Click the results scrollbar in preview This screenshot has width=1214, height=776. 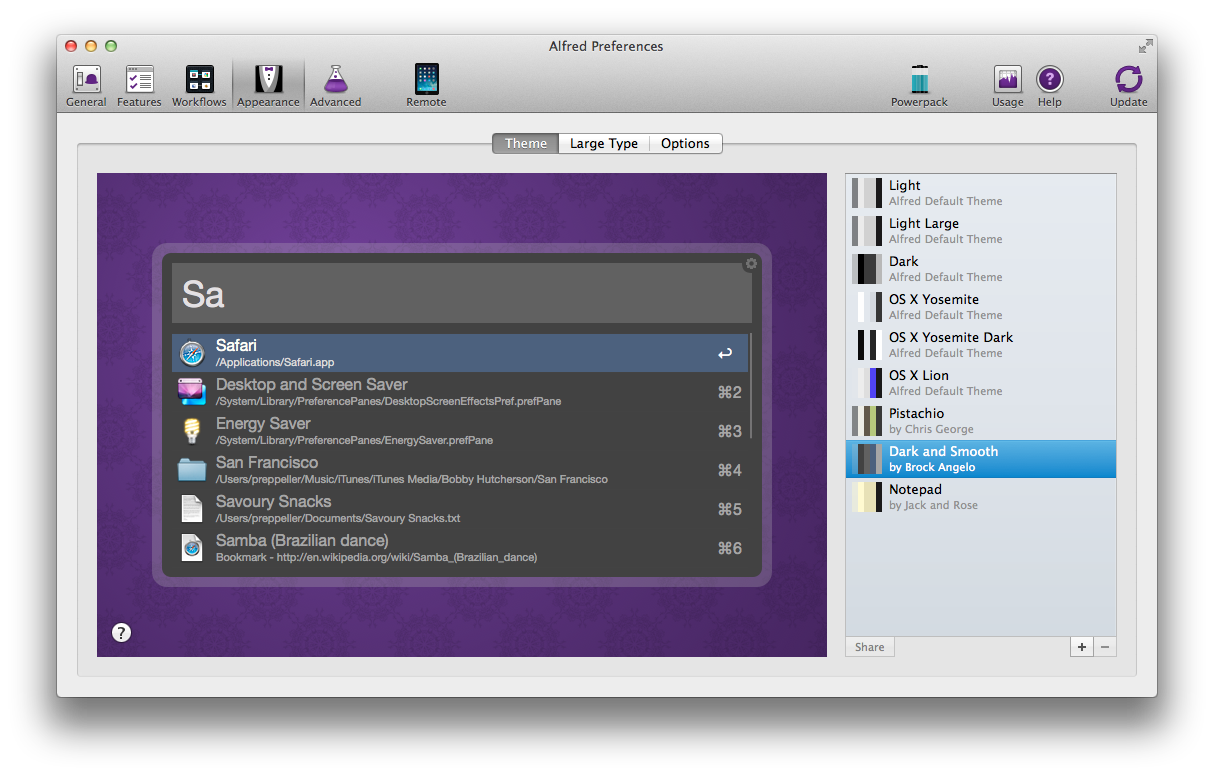[x=749, y=386]
